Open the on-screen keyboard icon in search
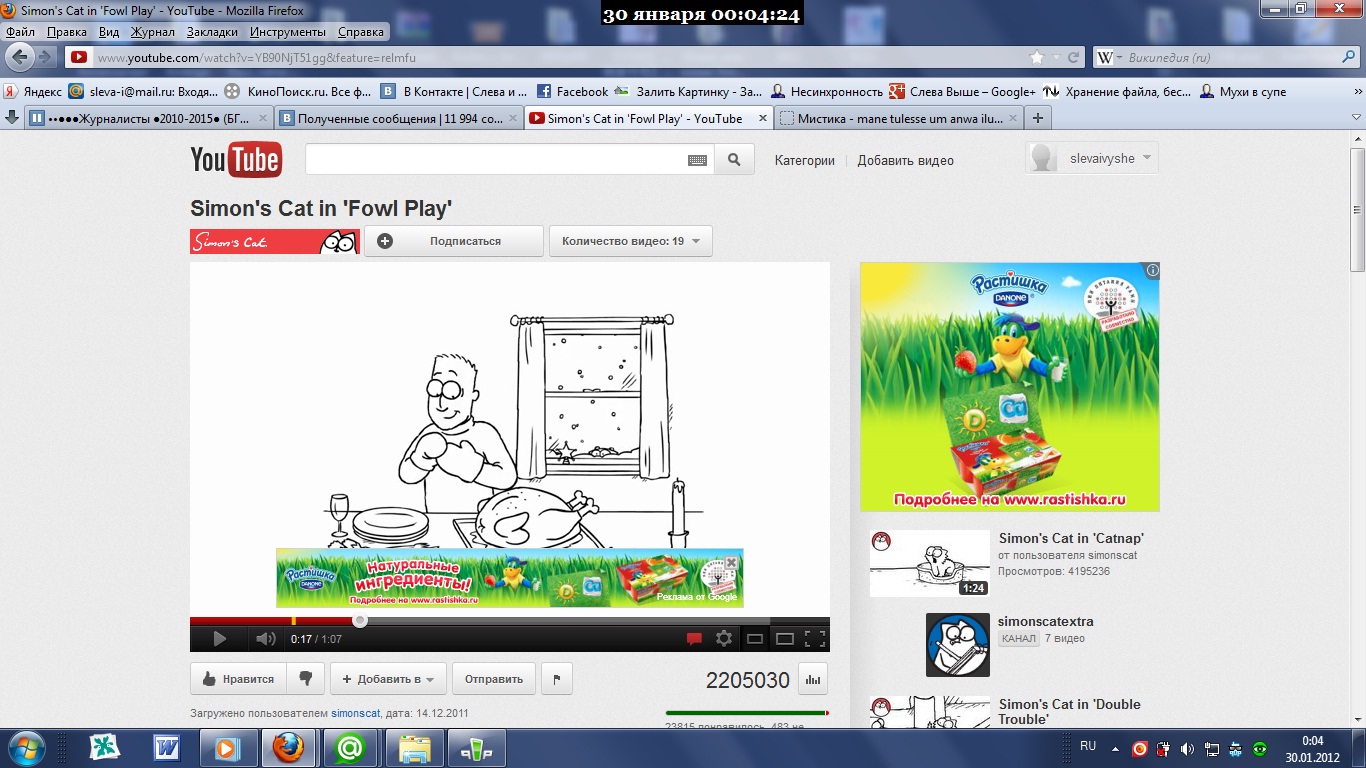This screenshot has height=768, width=1366. coord(697,160)
